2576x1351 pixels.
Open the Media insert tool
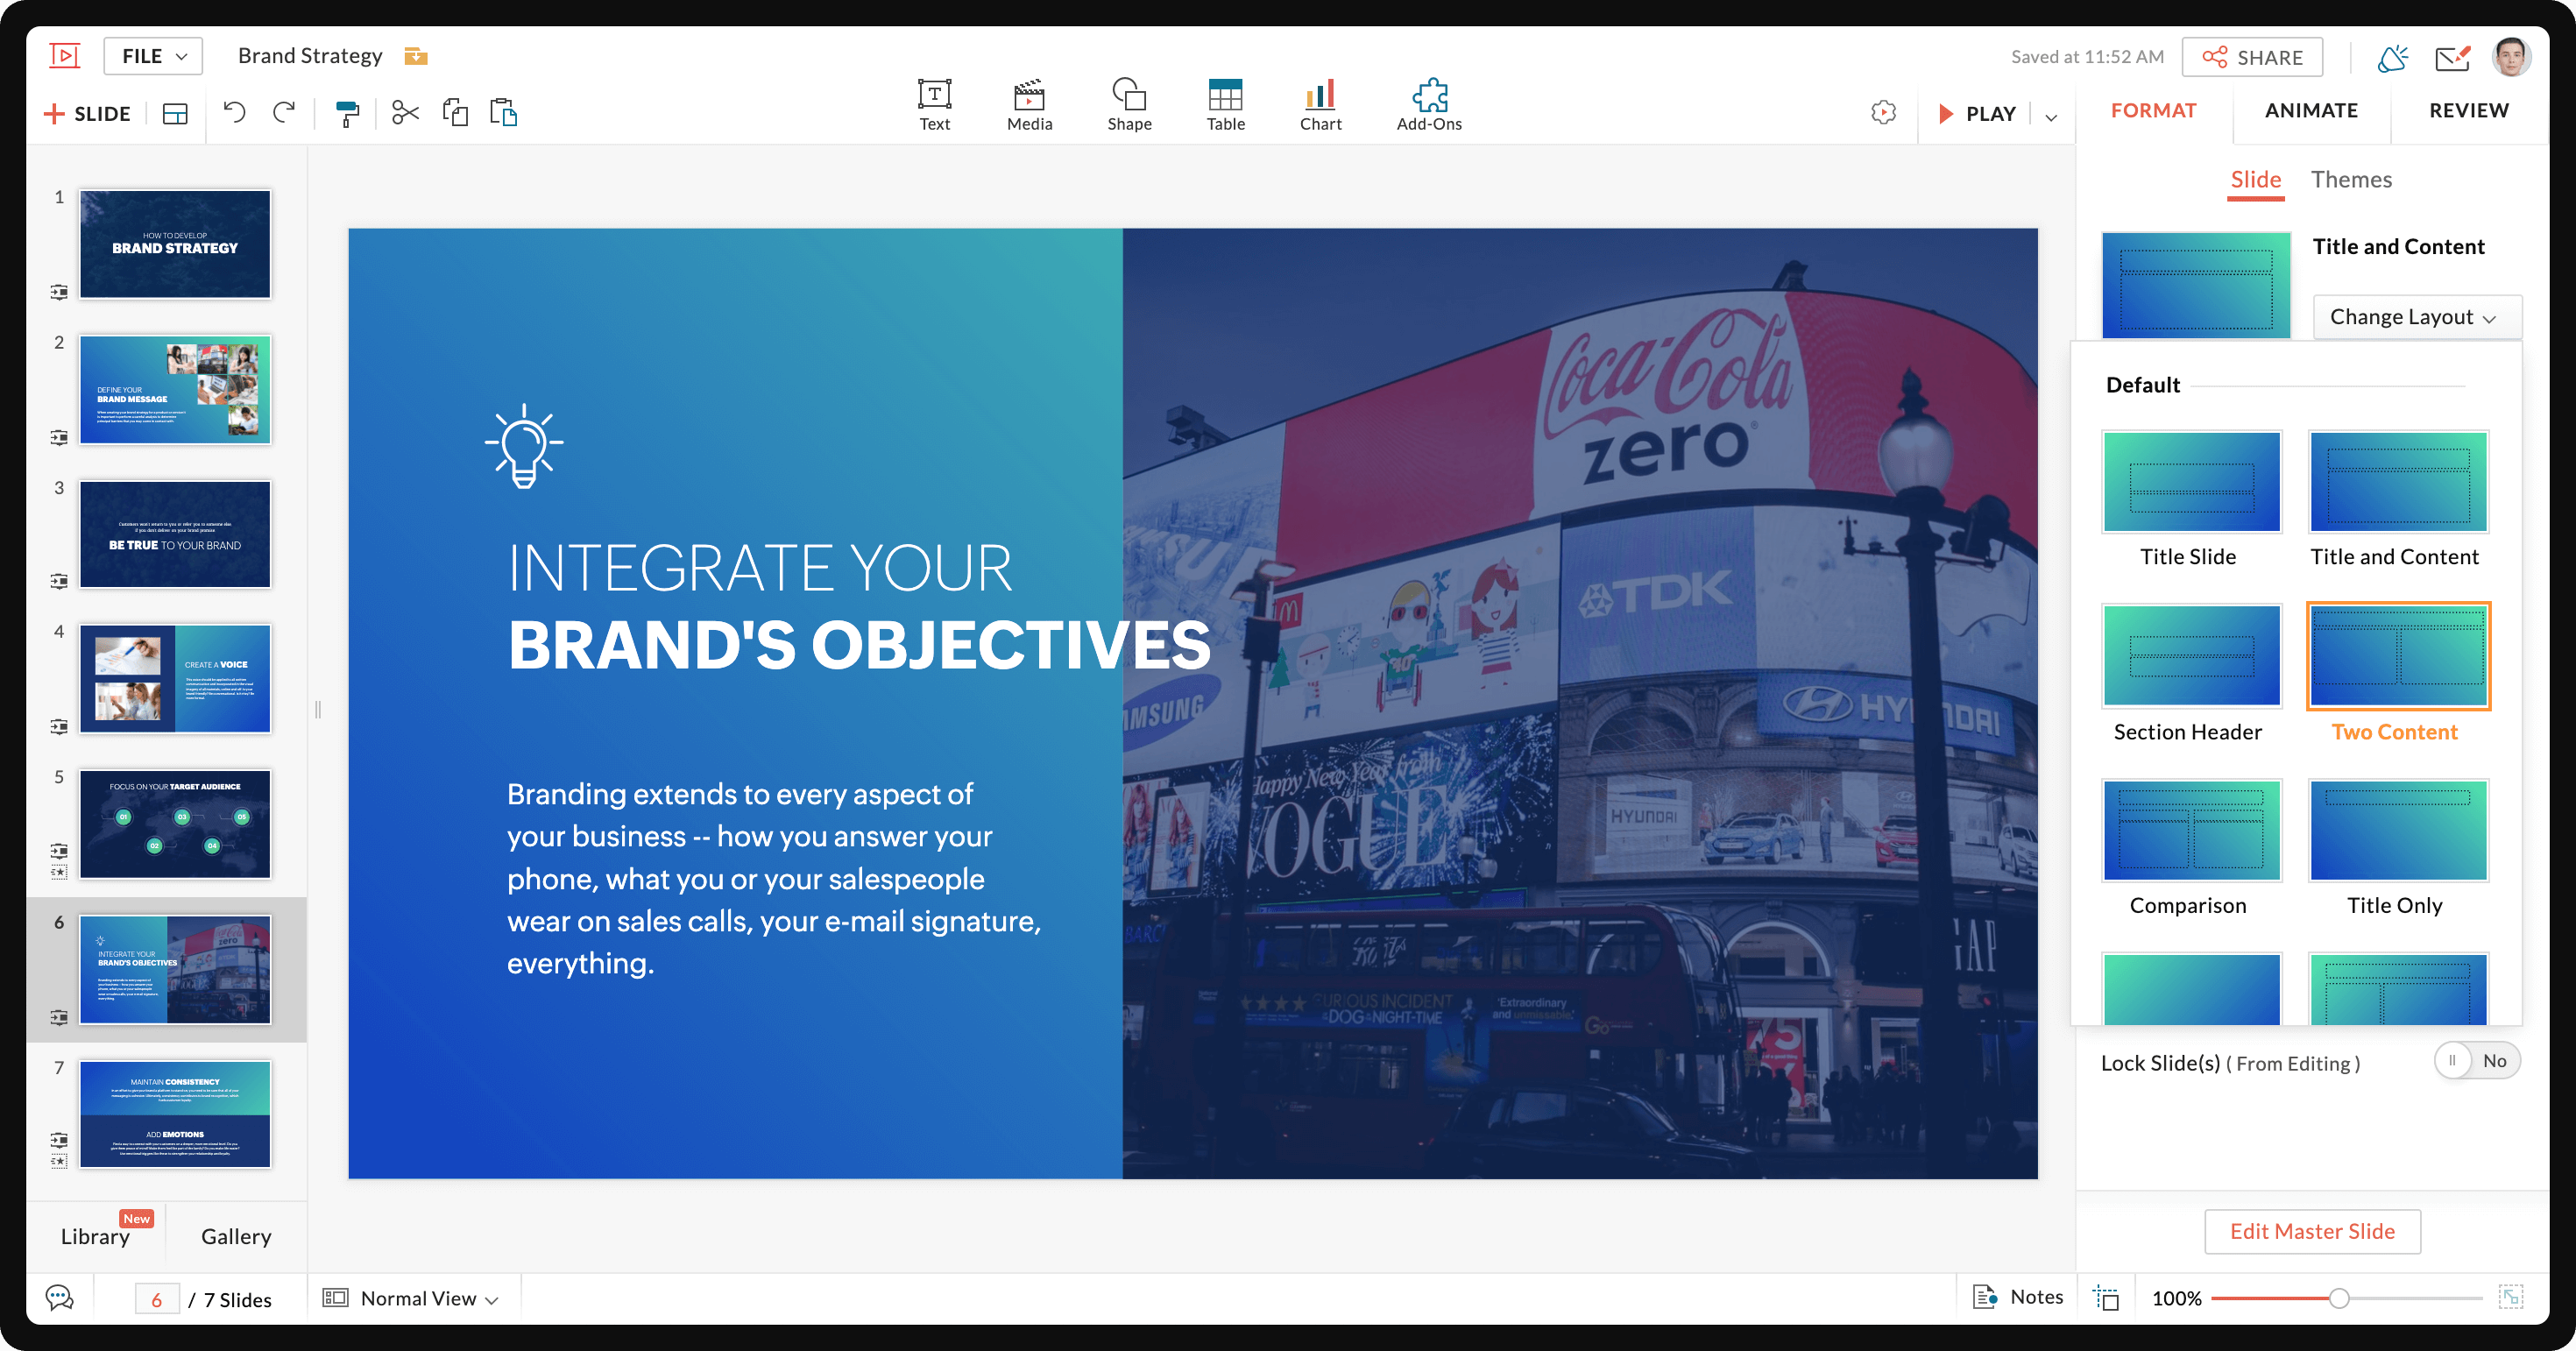click(1029, 105)
